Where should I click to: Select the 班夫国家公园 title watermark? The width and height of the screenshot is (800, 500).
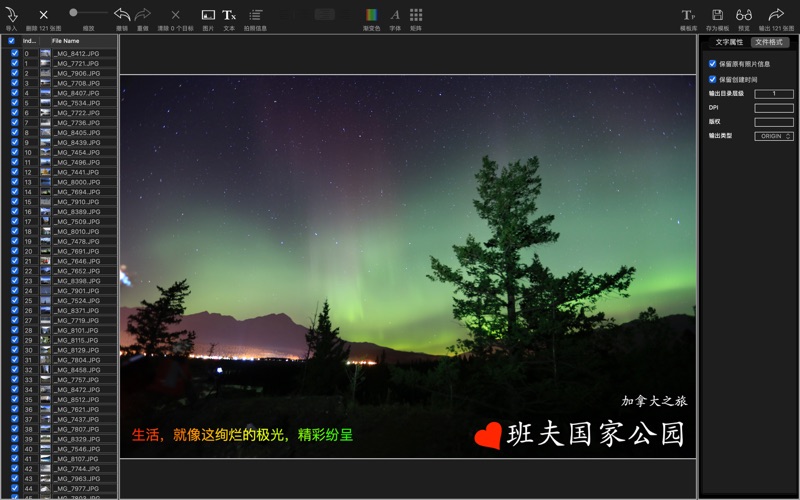coord(595,434)
